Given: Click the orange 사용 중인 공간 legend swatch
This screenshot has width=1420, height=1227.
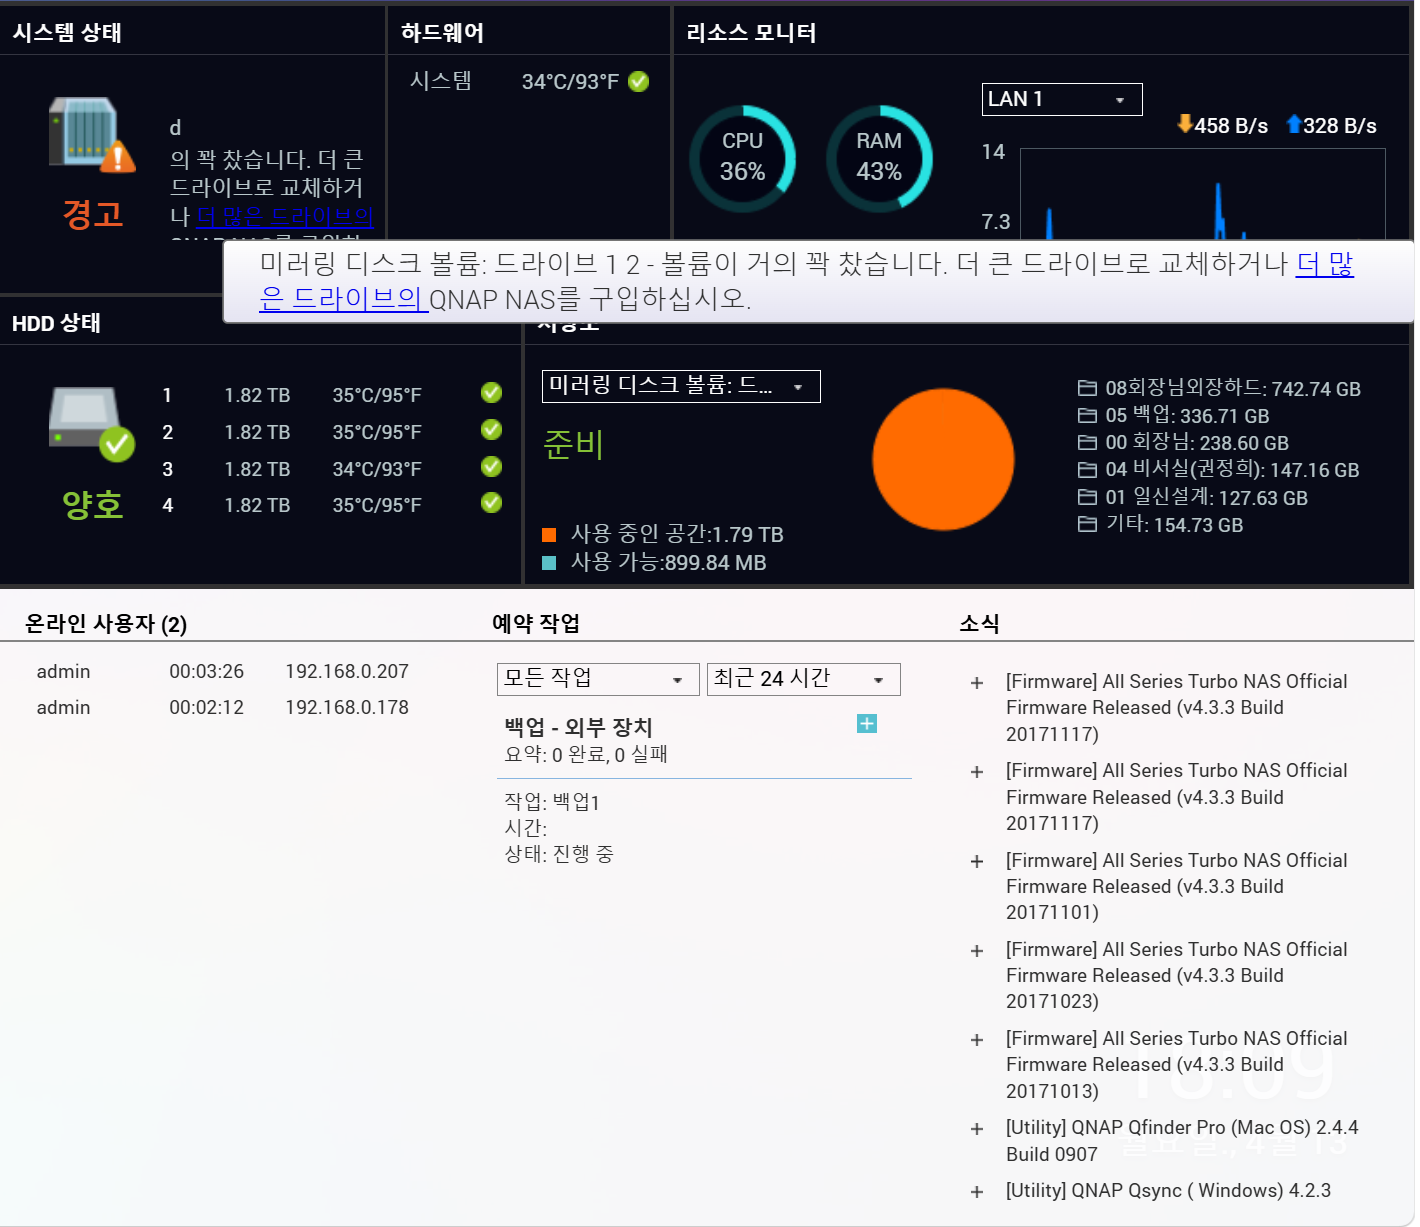Looking at the screenshot, I should (x=548, y=535).
